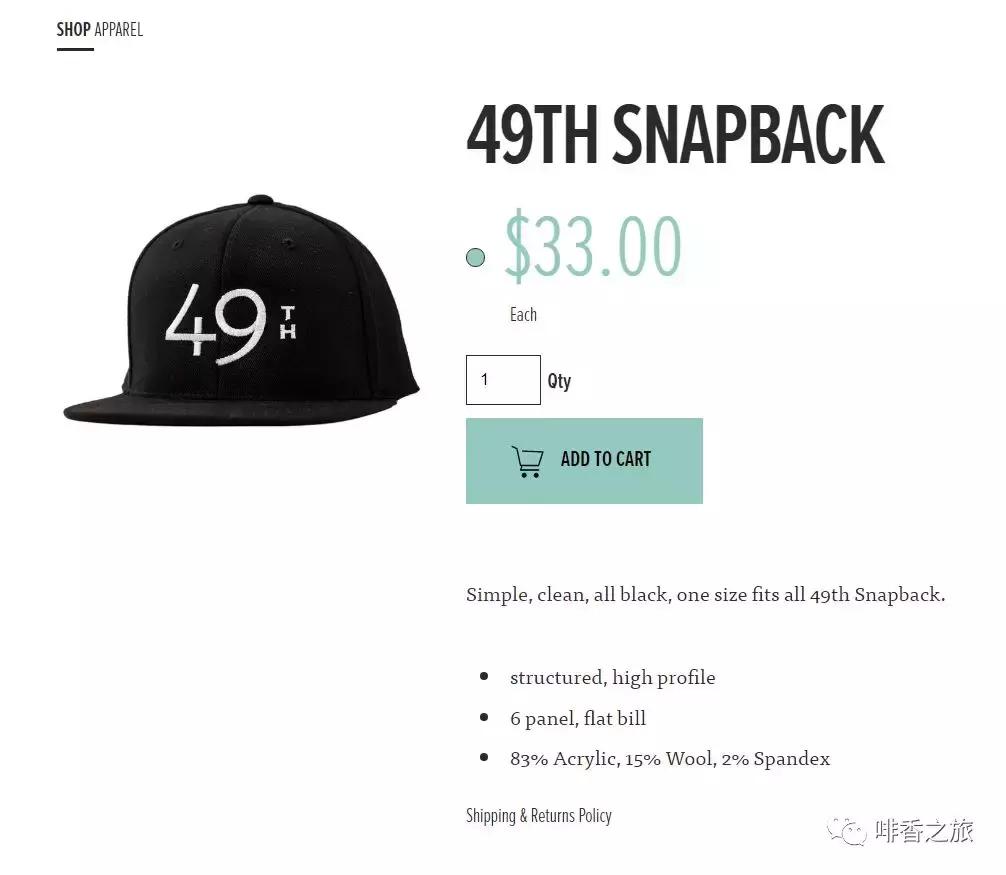The image size is (1006, 875).
Task: Go to the SHOP breadcrumb link
Action: (x=73, y=29)
